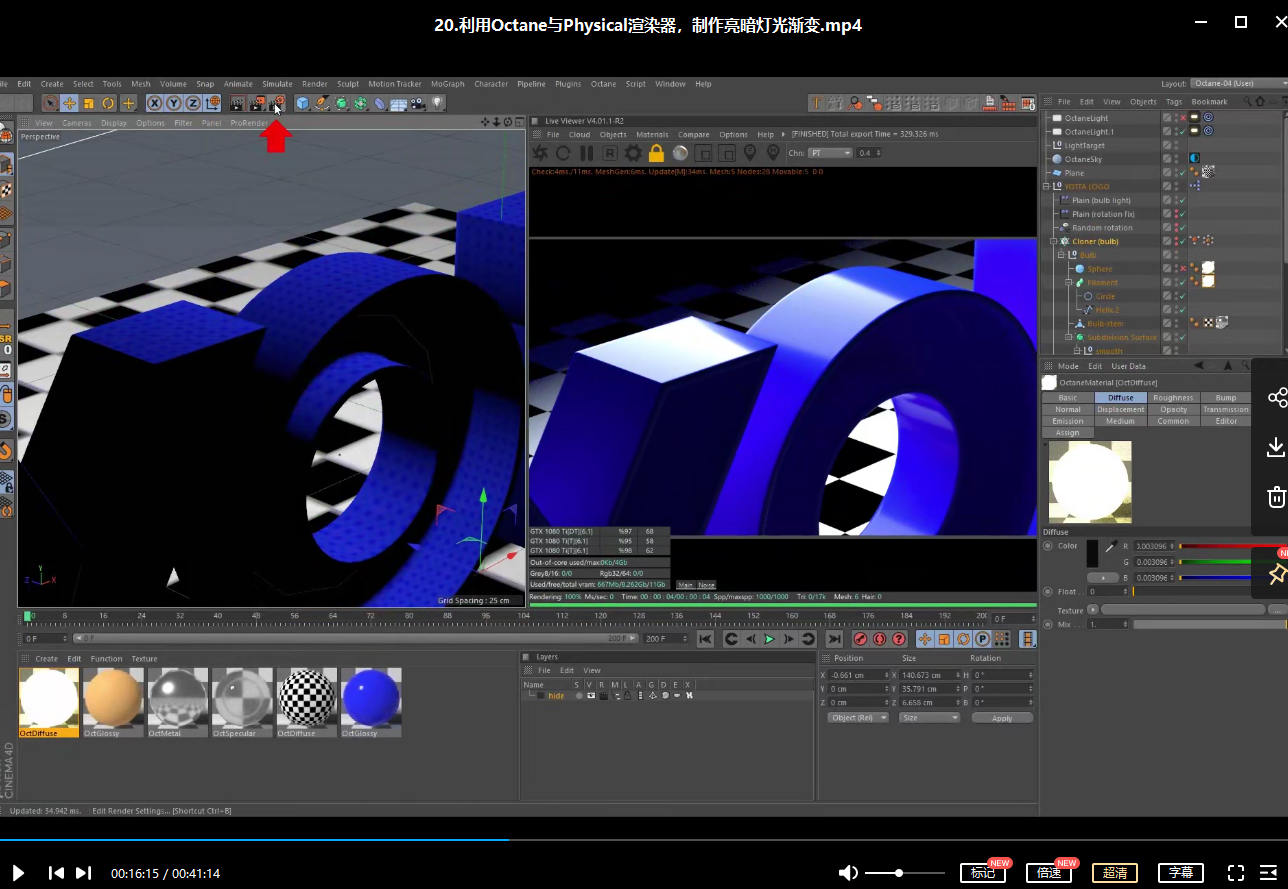The height and width of the screenshot is (889, 1288).
Task: Toggle X axis lock button
Action: click(x=155, y=103)
